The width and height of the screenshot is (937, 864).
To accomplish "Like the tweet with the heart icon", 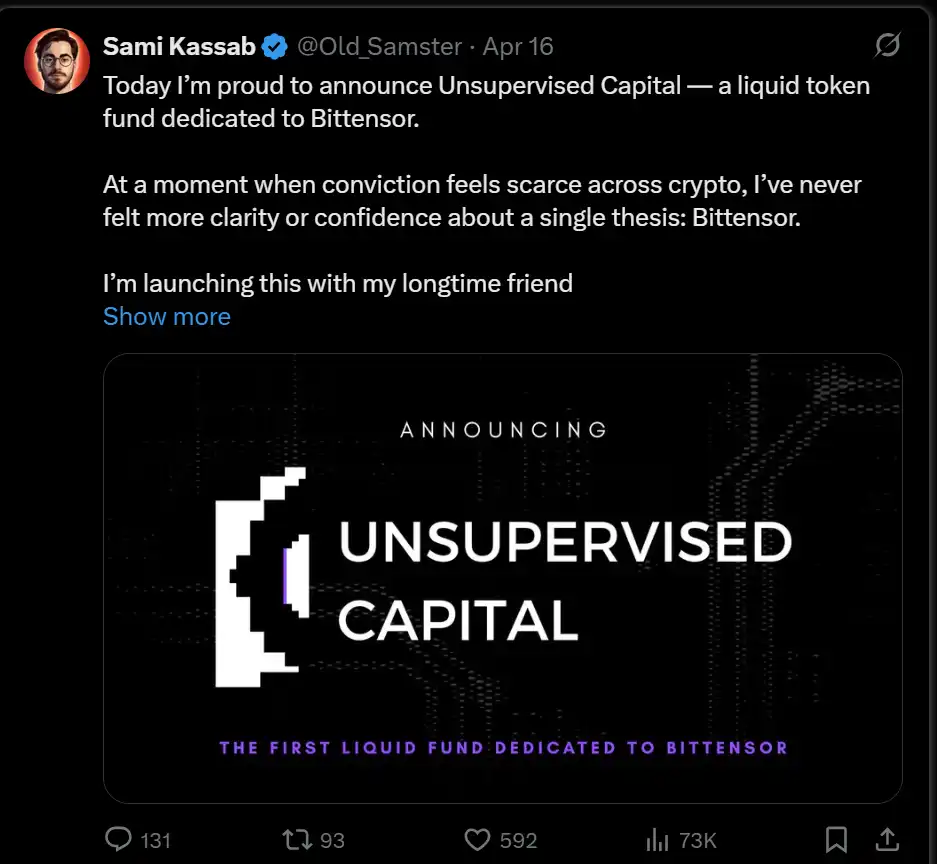I will pos(479,839).
